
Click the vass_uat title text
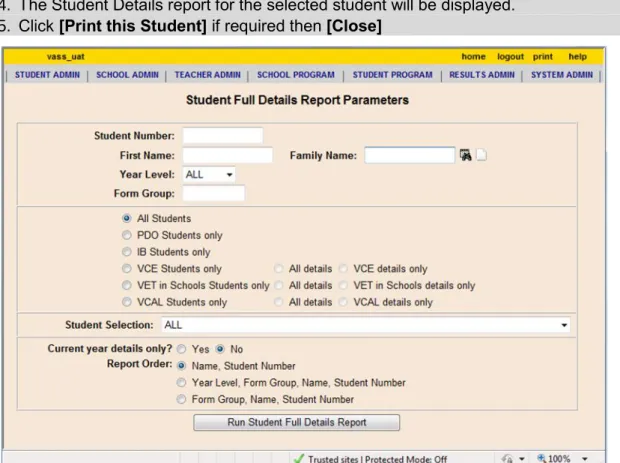tap(66, 57)
